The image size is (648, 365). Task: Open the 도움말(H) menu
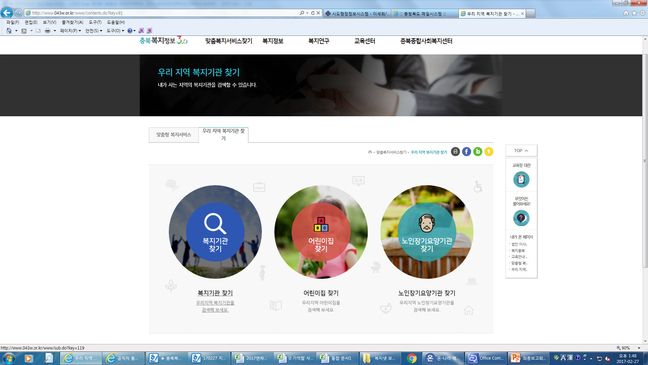(x=116, y=22)
